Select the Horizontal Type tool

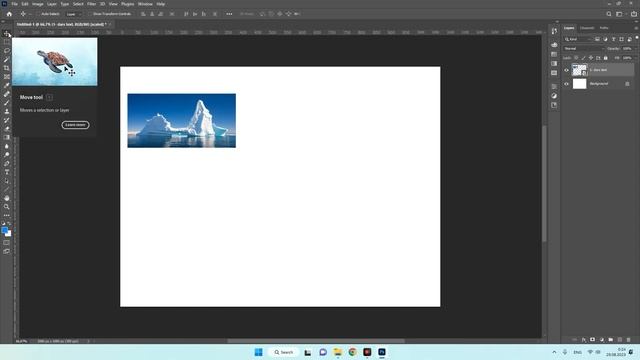7,172
